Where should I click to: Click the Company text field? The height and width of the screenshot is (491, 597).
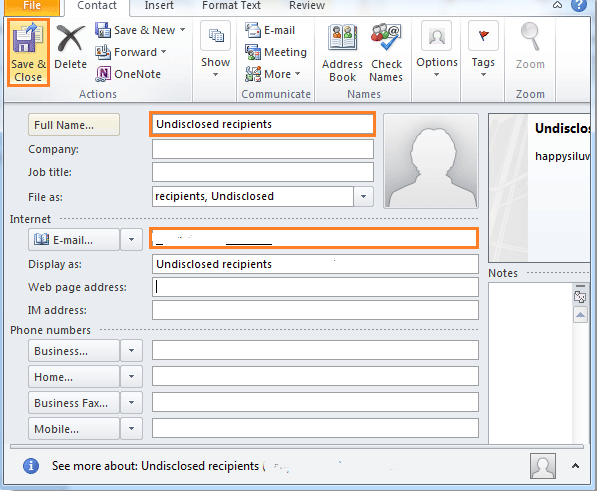tap(263, 149)
